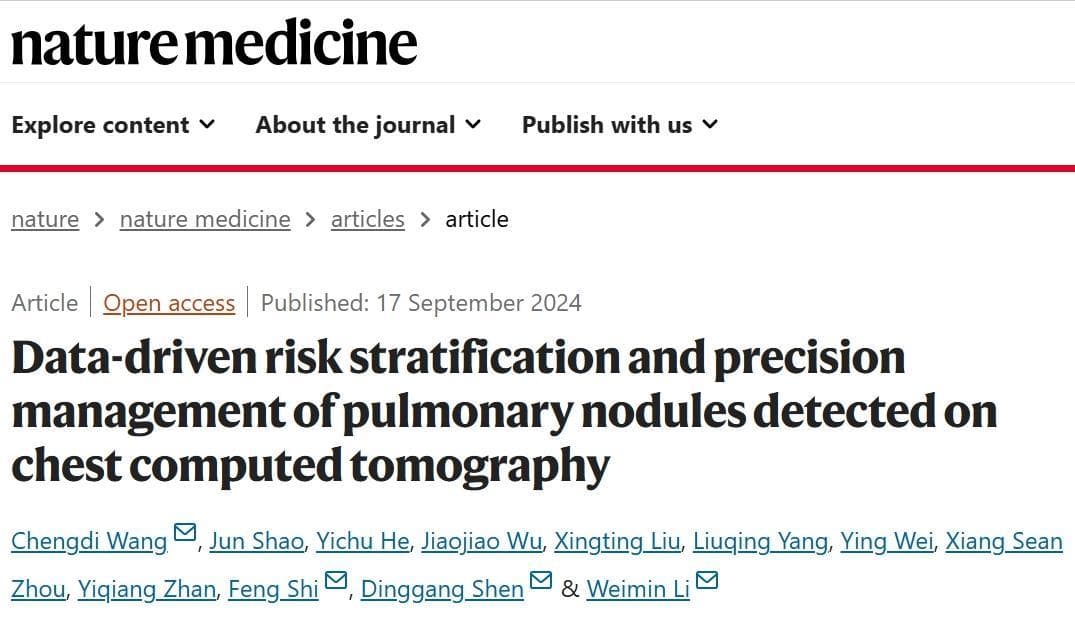
Task: View author Liuqing Yang
Action: pos(760,541)
